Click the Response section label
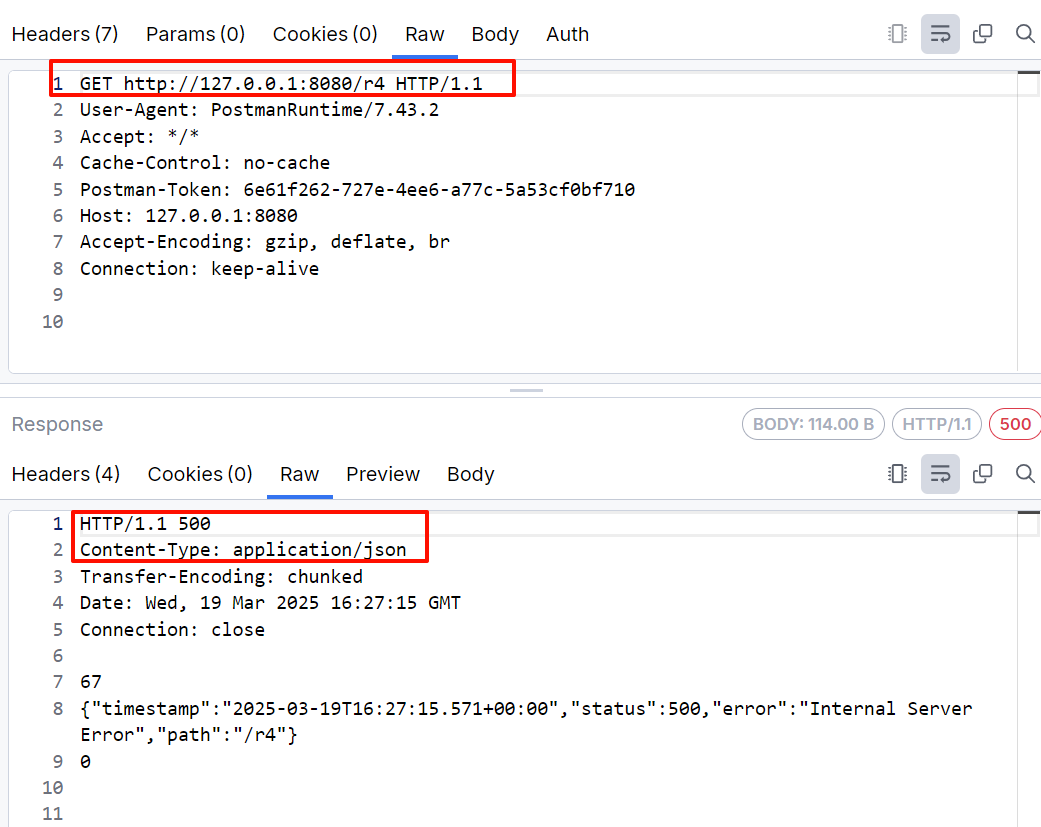The height and width of the screenshot is (827, 1041). click(57, 424)
